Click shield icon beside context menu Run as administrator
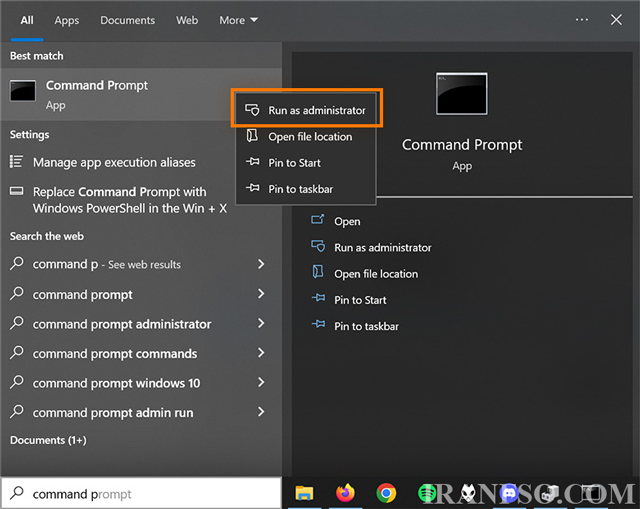640x509 pixels. 252,110
